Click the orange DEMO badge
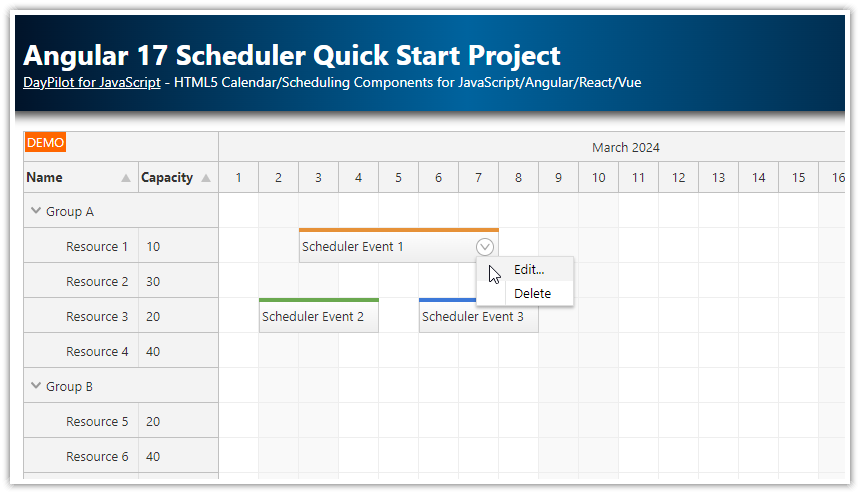This screenshot has width=860, height=494. [45, 143]
